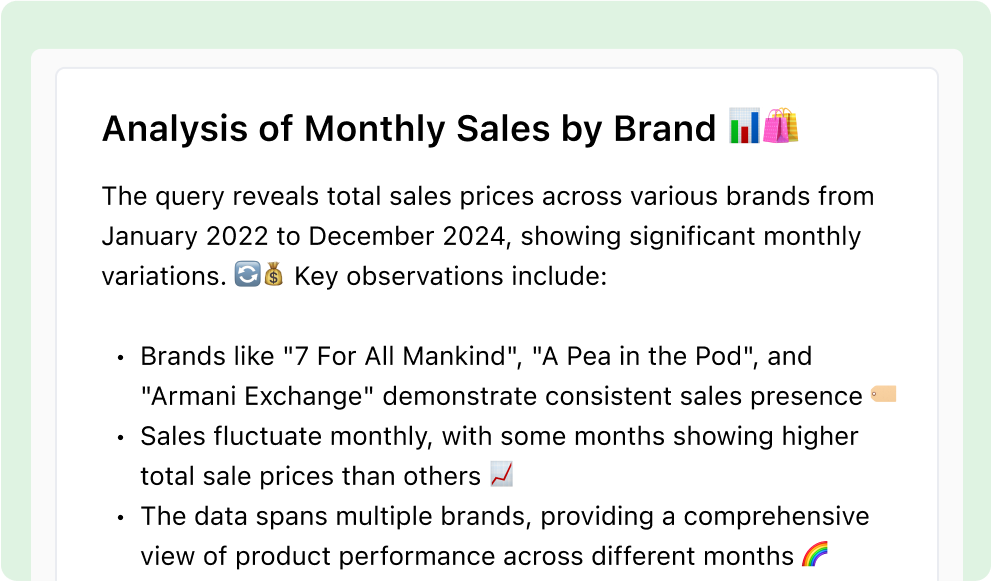This screenshot has height=581, width=991.
Task: Click the bar chart emoji in heading
Action: pyautogui.click(x=745, y=126)
